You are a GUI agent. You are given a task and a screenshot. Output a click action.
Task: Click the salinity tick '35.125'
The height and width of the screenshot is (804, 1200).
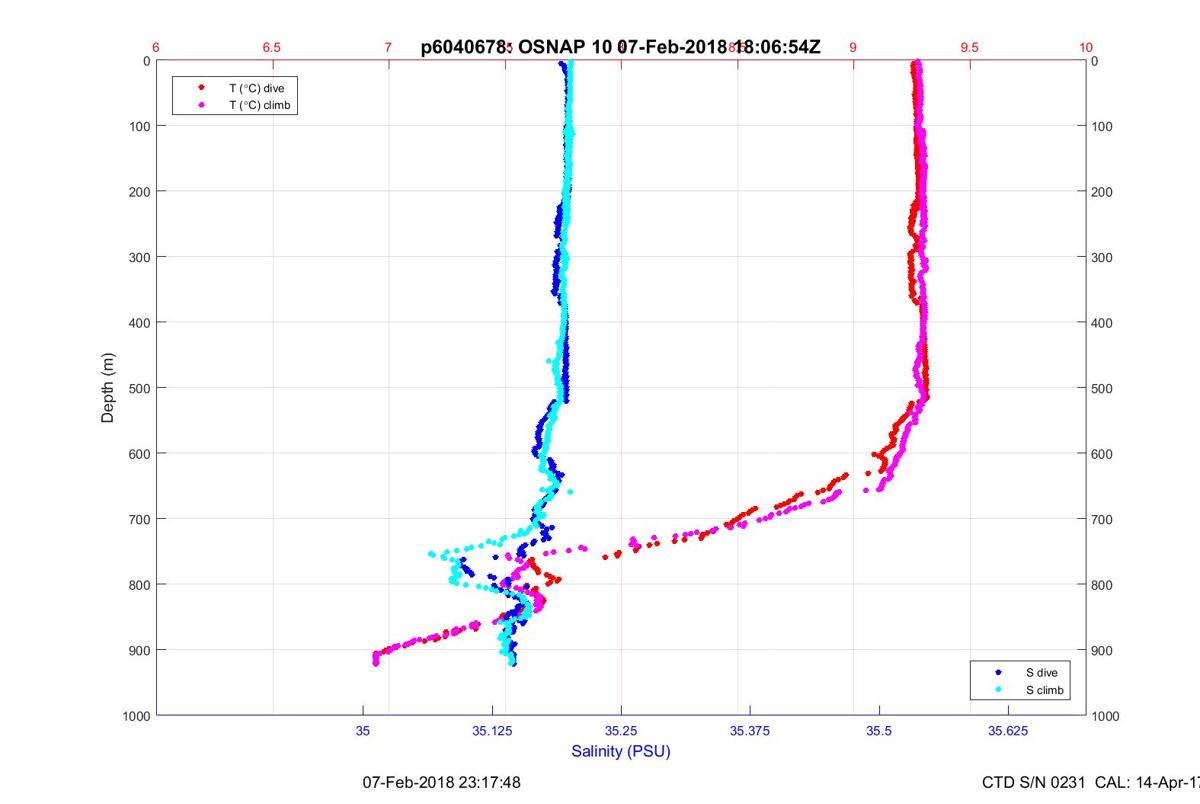point(492,731)
